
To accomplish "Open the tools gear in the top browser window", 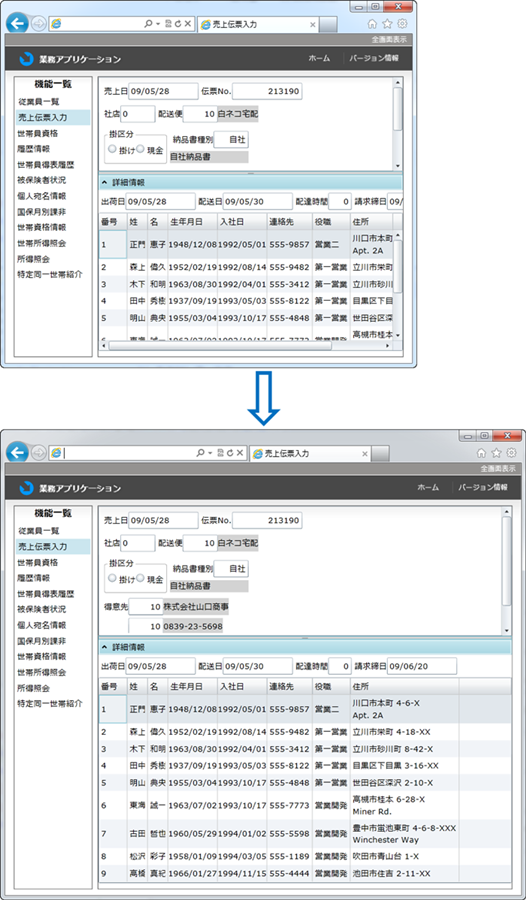I will click(402, 24).
